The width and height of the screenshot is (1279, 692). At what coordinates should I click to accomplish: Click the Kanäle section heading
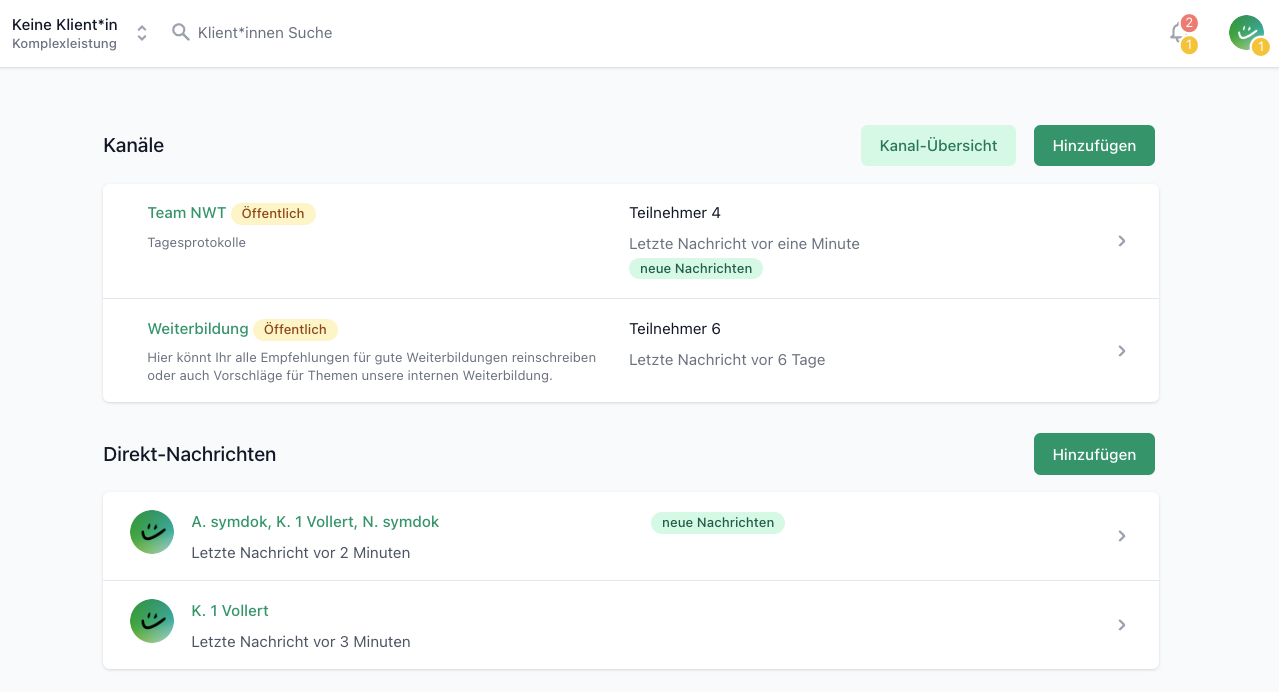[134, 145]
